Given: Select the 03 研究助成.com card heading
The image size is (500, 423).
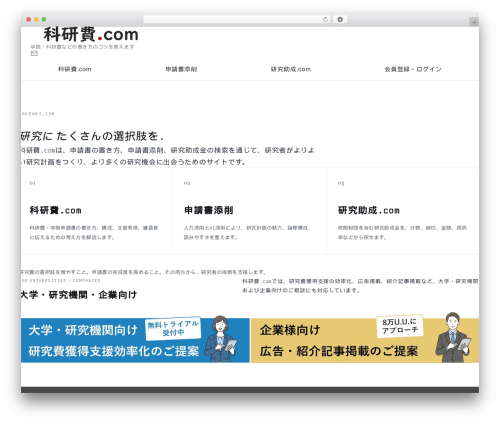Looking at the screenshot, I should (x=369, y=210).
